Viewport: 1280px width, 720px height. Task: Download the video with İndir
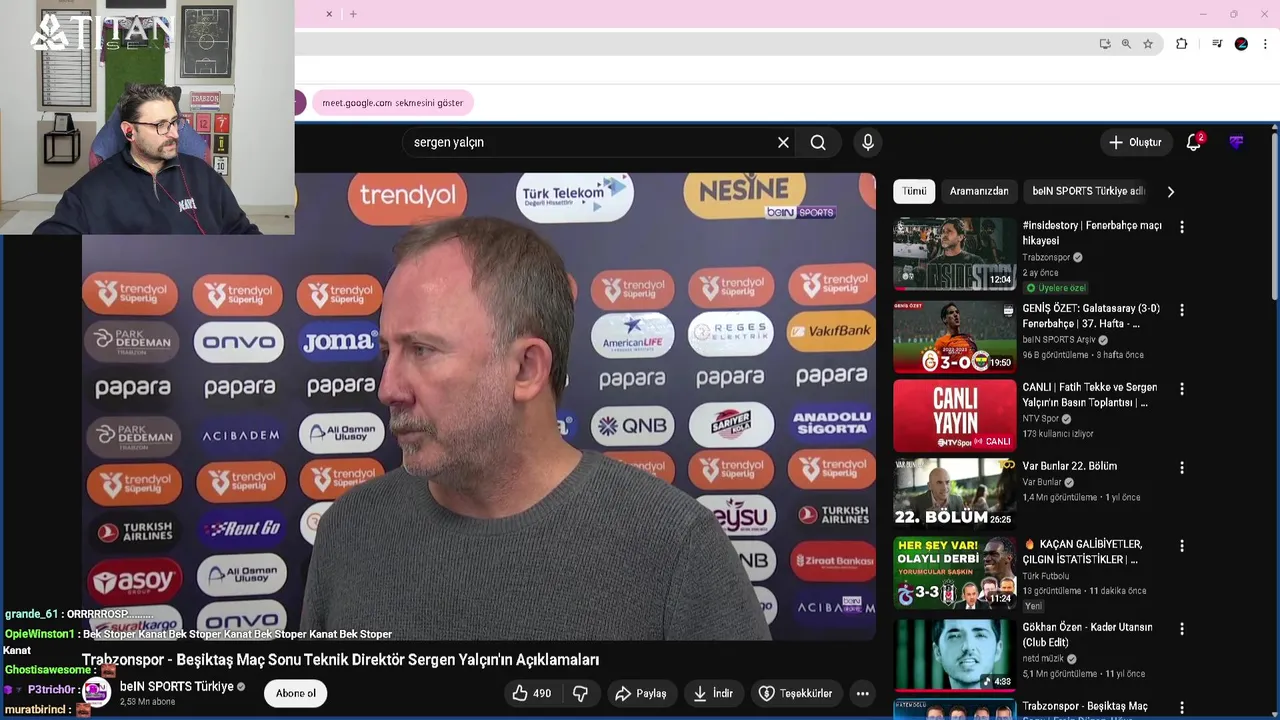click(714, 693)
